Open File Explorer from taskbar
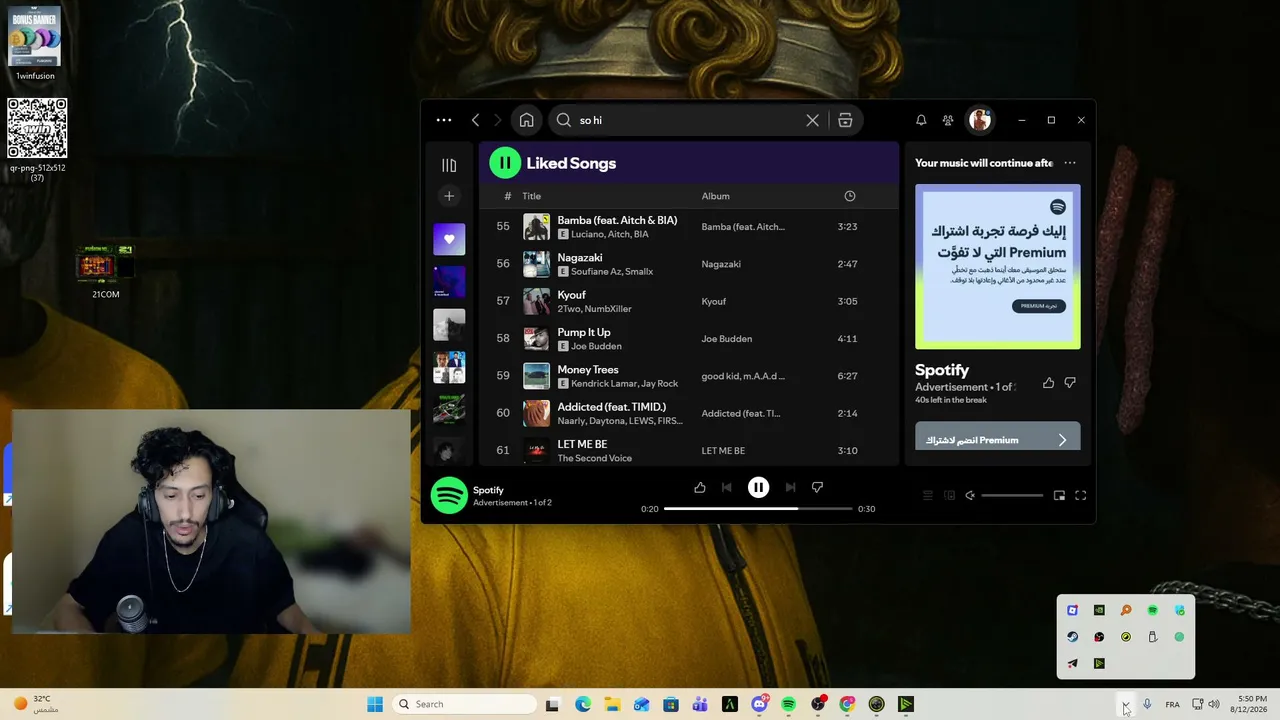The image size is (1280, 720). point(612,704)
